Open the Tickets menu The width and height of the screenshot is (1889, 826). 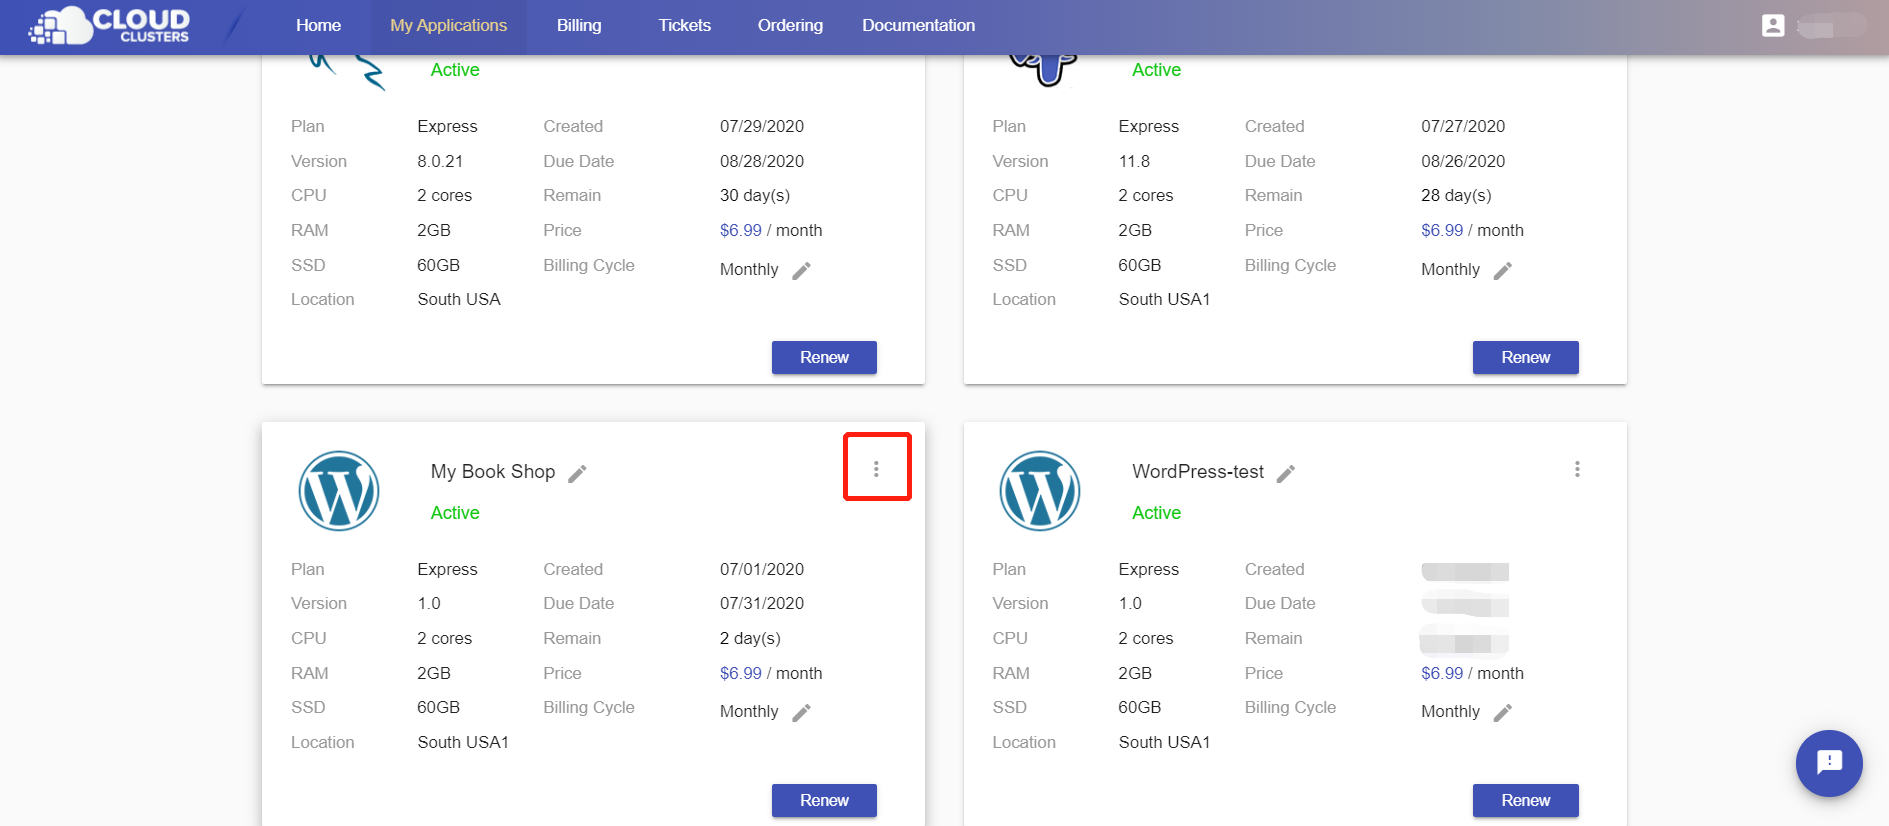coord(684,26)
